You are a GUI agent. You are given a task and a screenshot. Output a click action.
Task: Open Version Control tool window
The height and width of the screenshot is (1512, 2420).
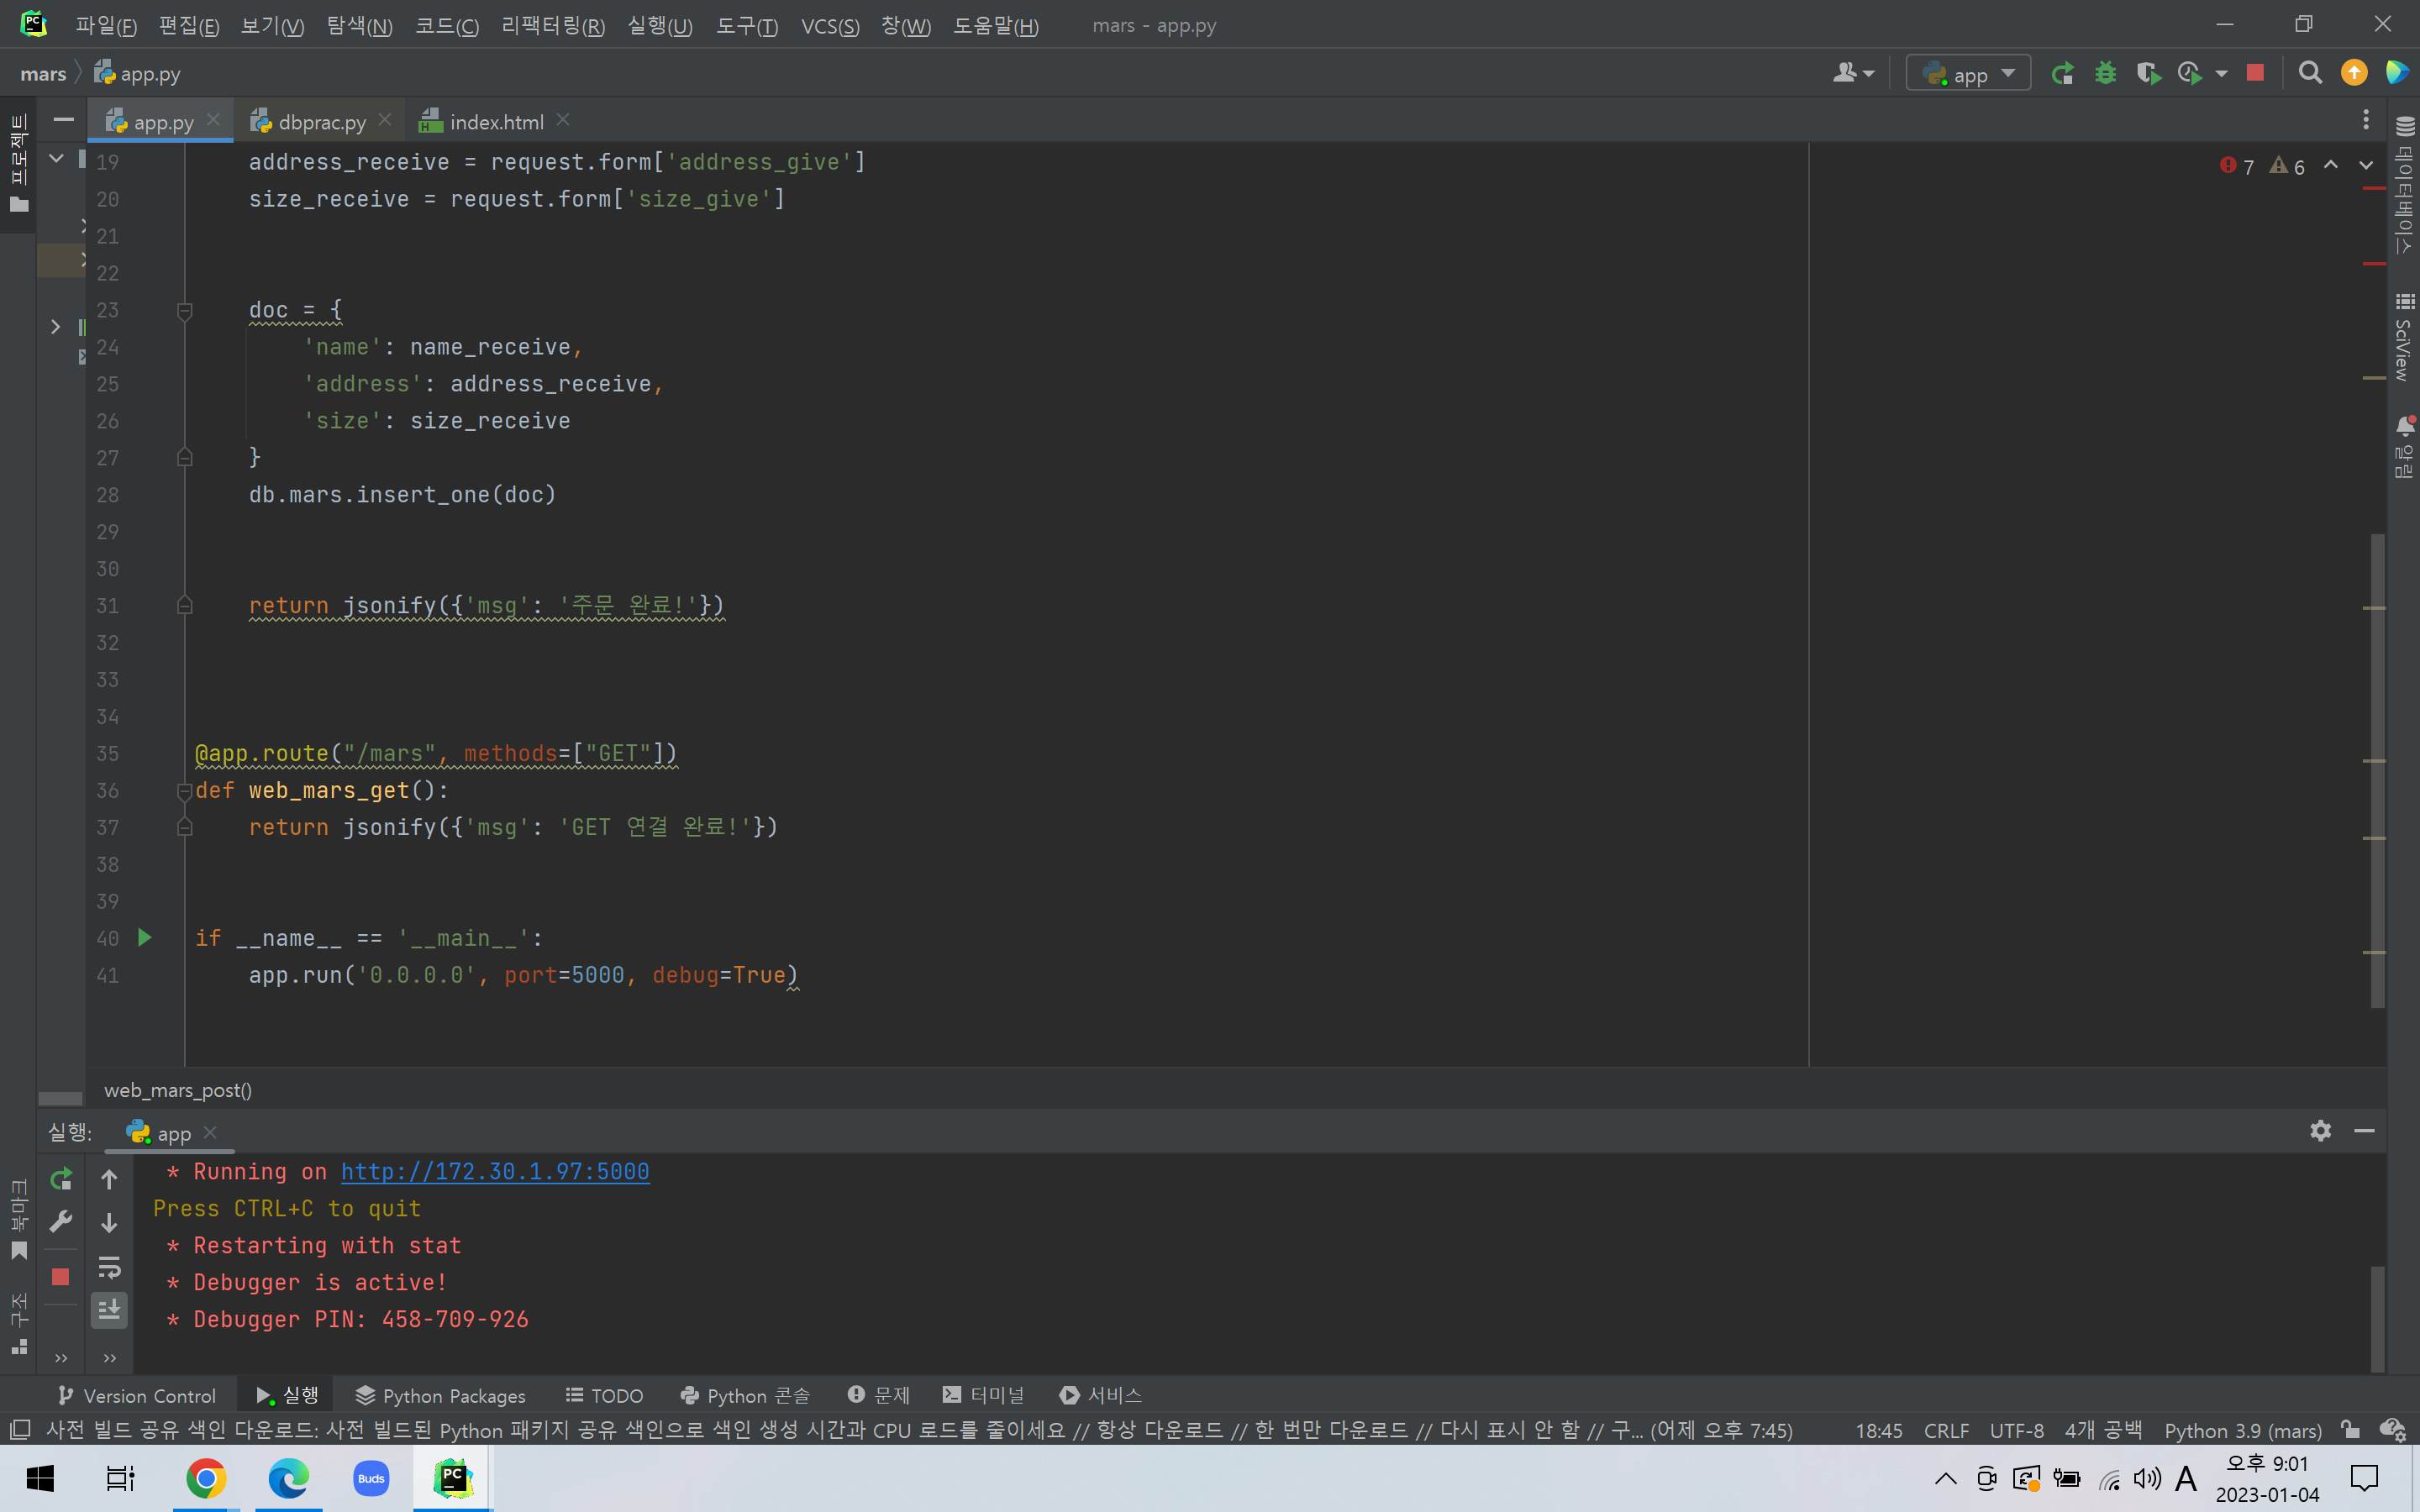137,1395
